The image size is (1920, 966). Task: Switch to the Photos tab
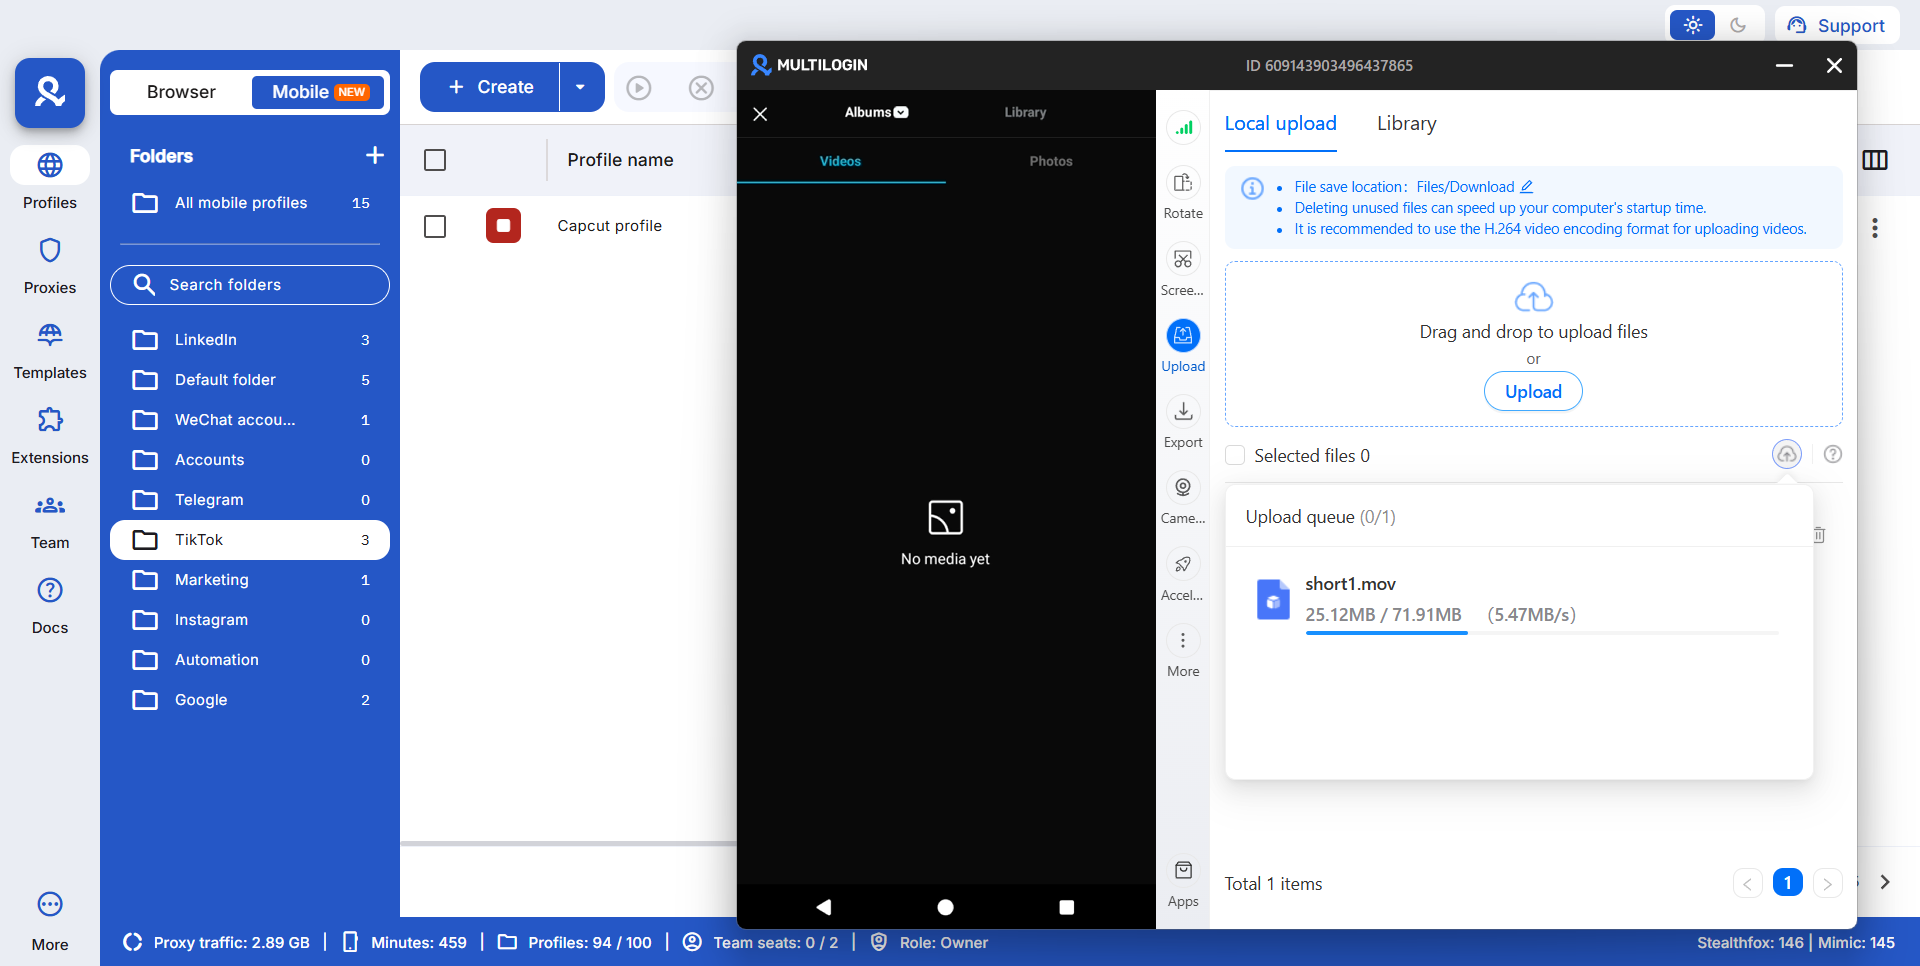pos(1050,161)
